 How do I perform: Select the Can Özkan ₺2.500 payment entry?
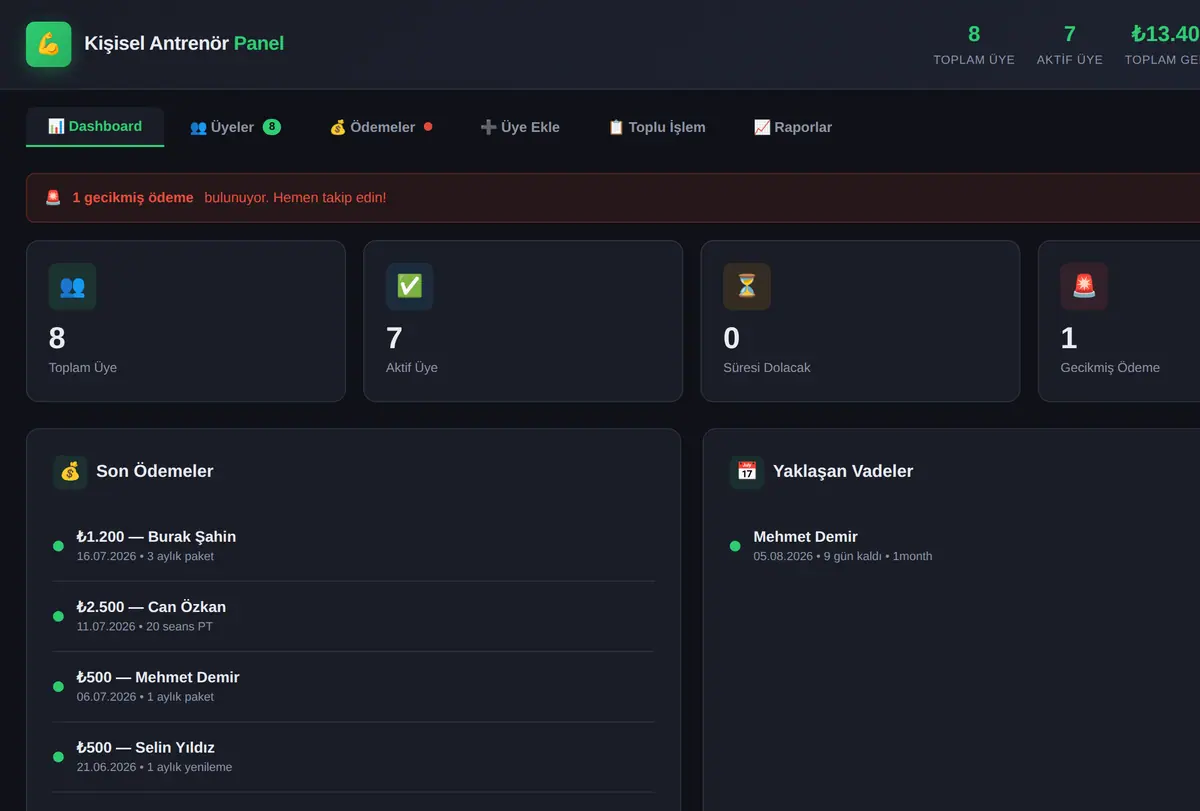coord(353,616)
